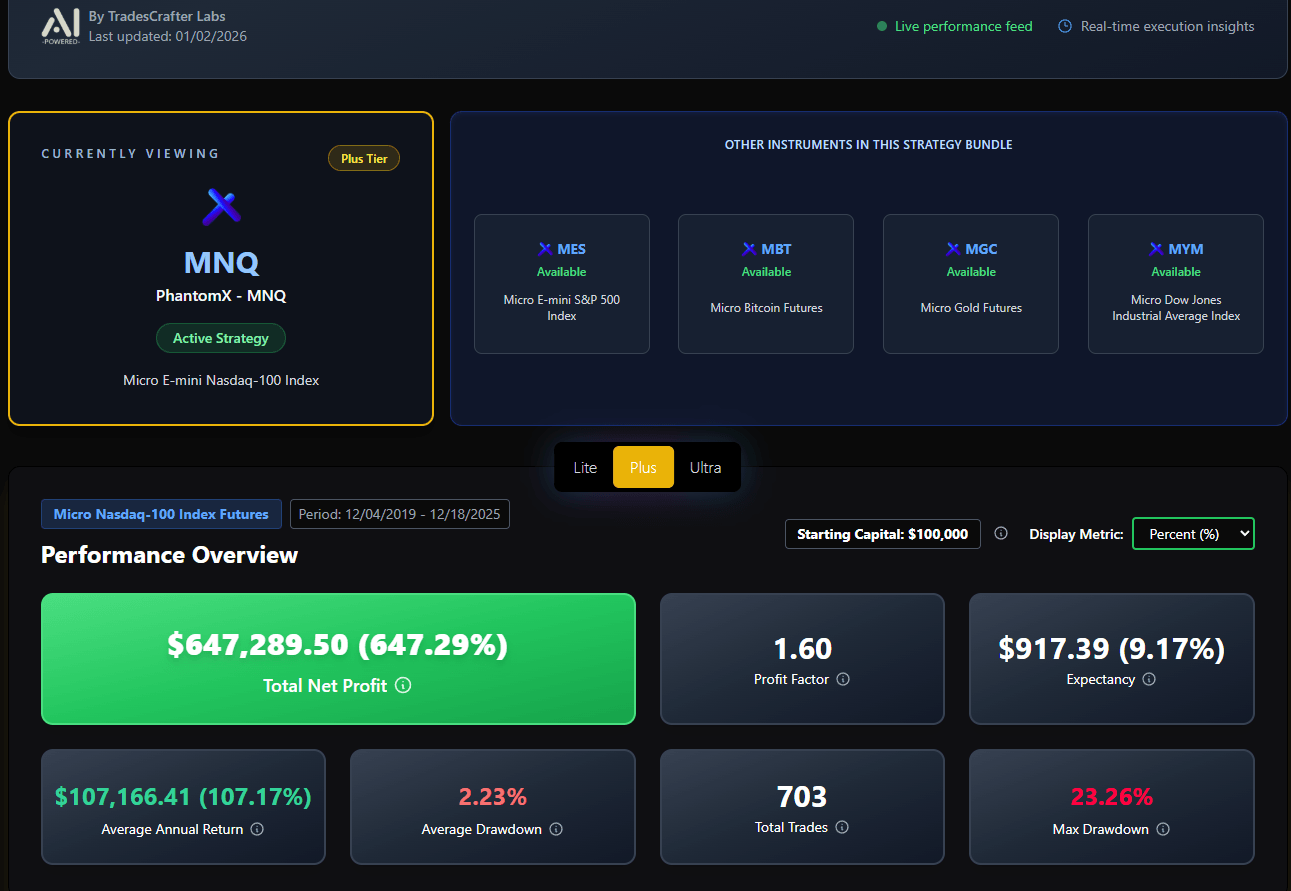Click the $917.39 (9.17%) expectancy value
The height and width of the screenshot is (891, 1291).
(x=1112, y=649)
